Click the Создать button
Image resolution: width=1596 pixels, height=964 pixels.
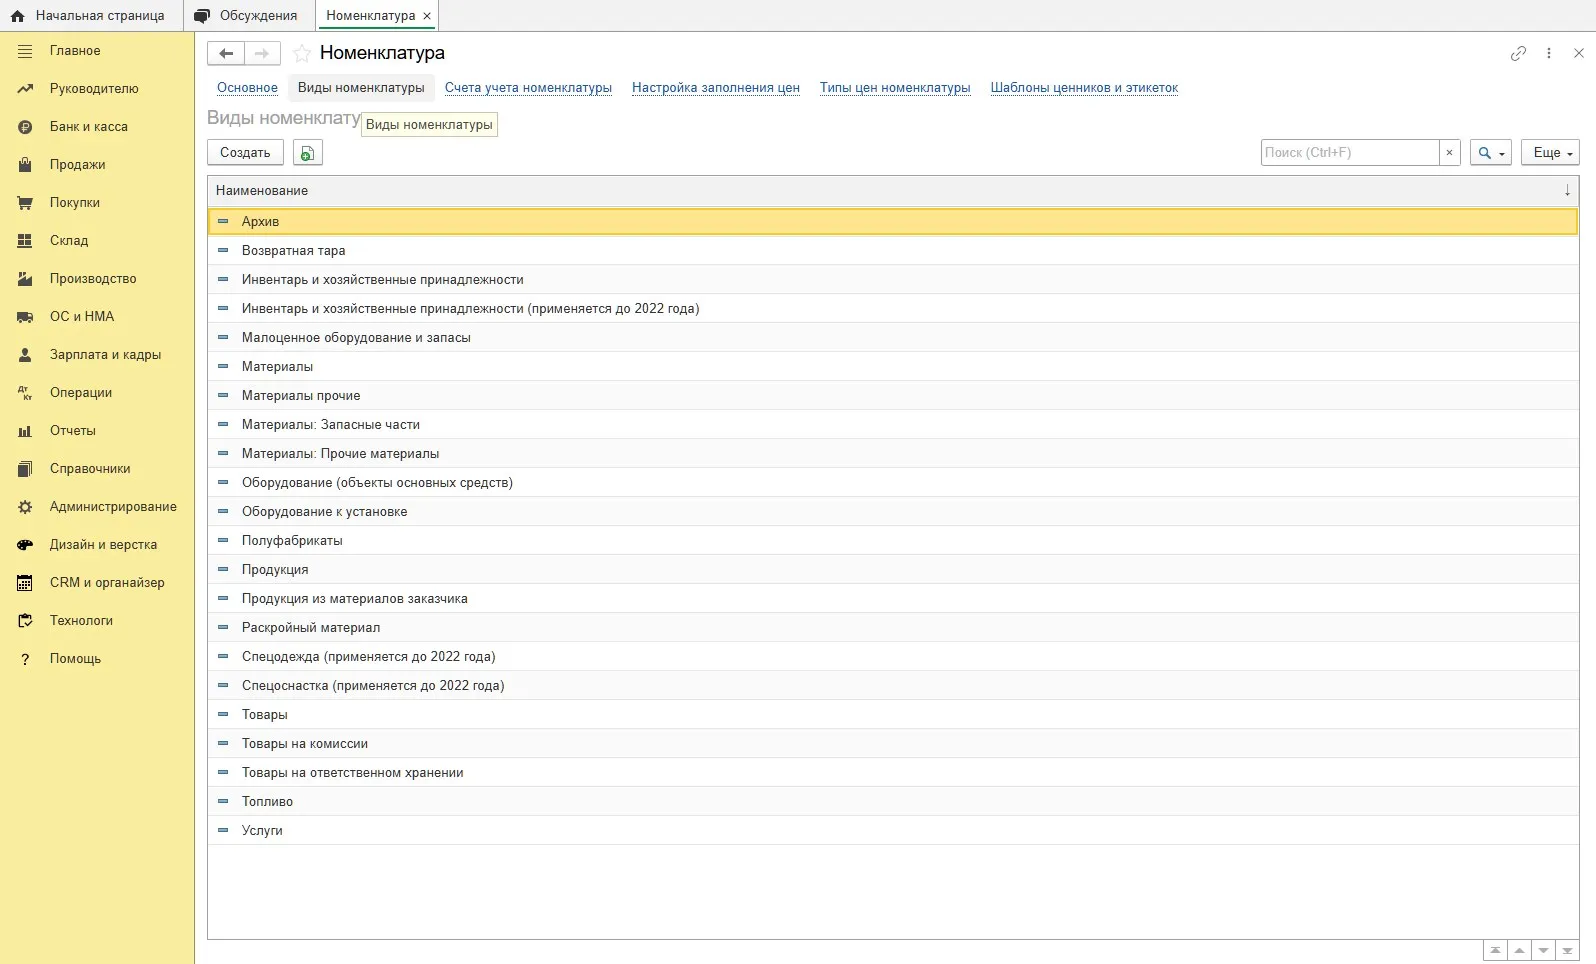(245, 152)
